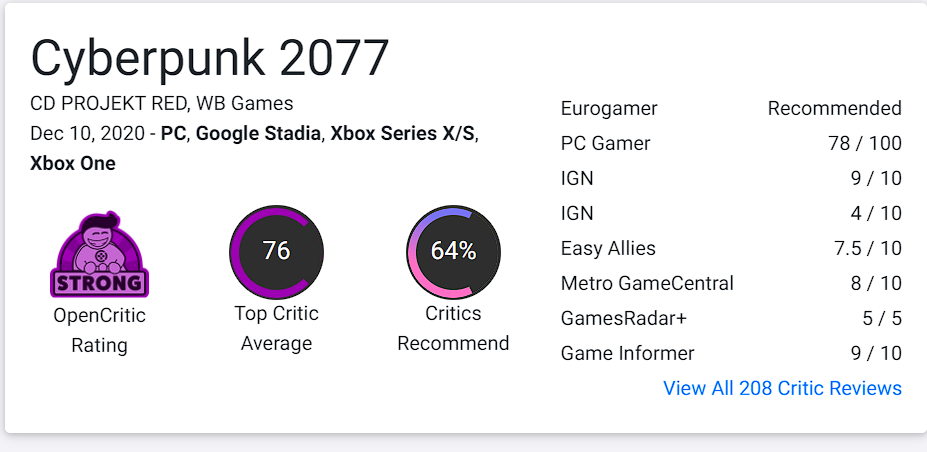Click the PC platform label
The height and width of the screenshot is (452, 927).
tap(173, 134)
